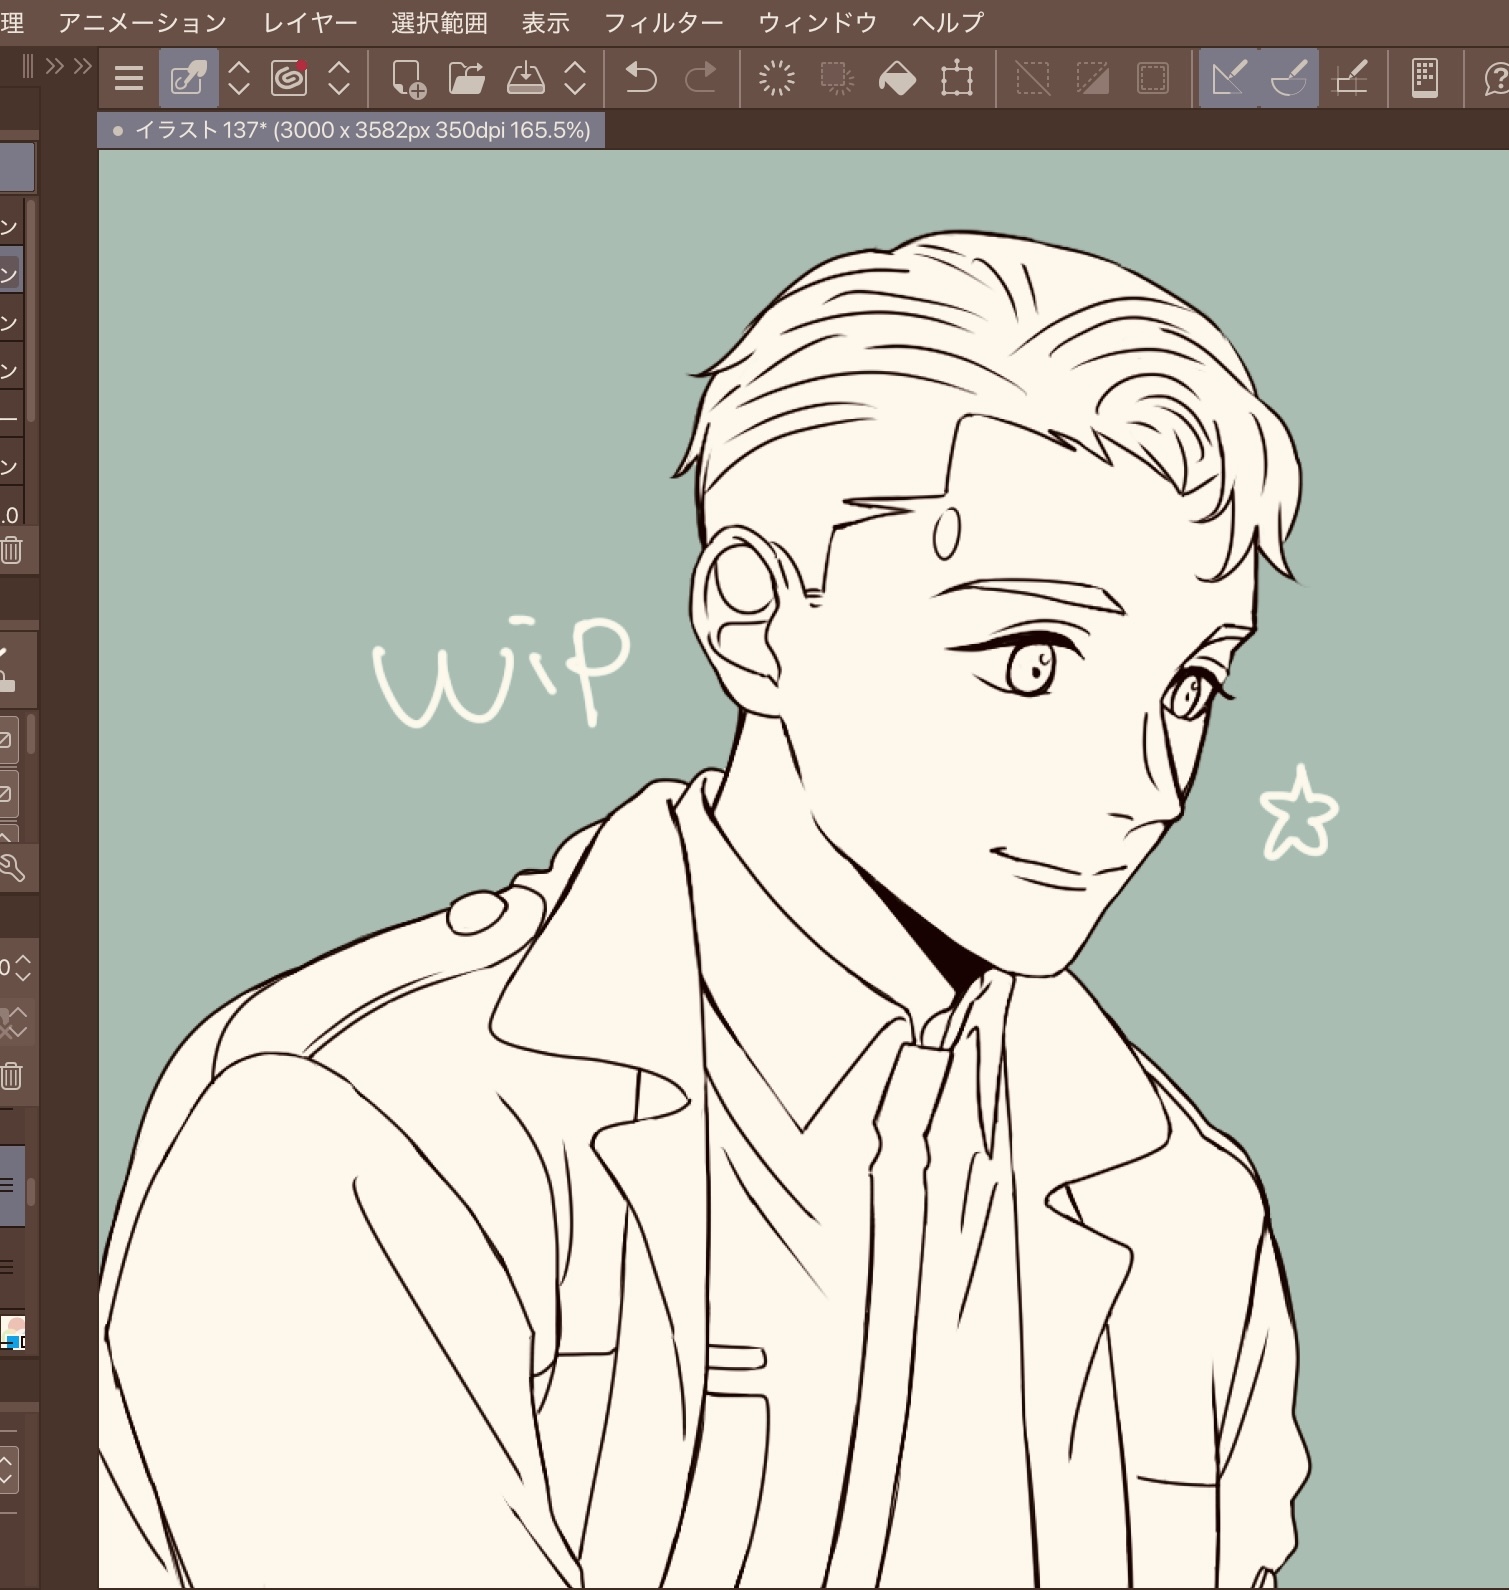The image size is (1509, 1590).
Task: Toggle Snap to Special Ruler
Action: (1289, 78)
